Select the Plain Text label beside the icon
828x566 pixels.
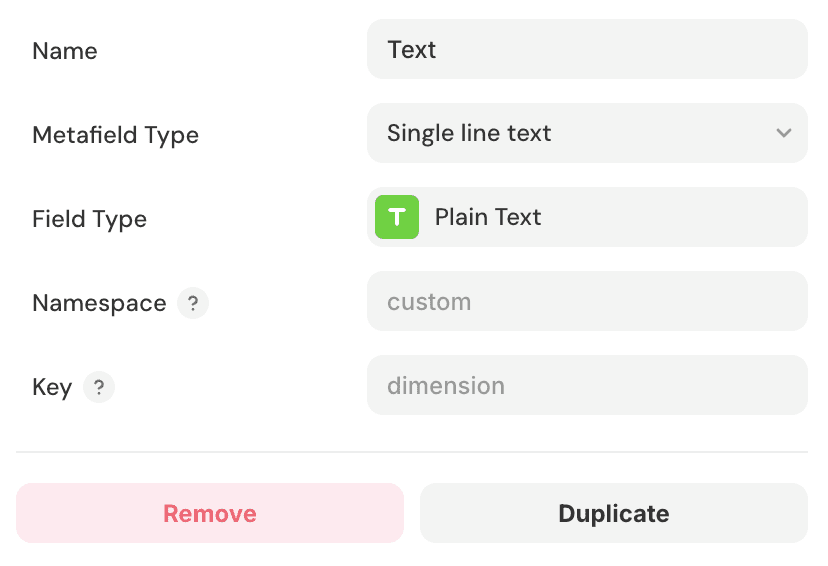(488, 217)
